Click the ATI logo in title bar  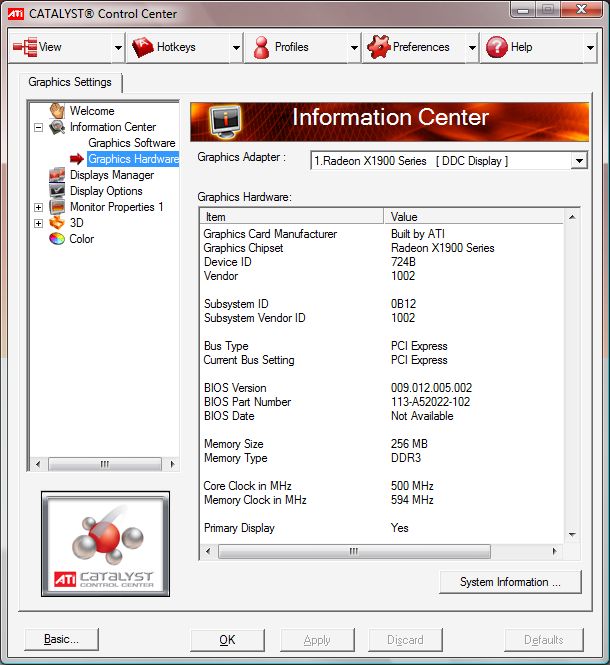point(16,14)
